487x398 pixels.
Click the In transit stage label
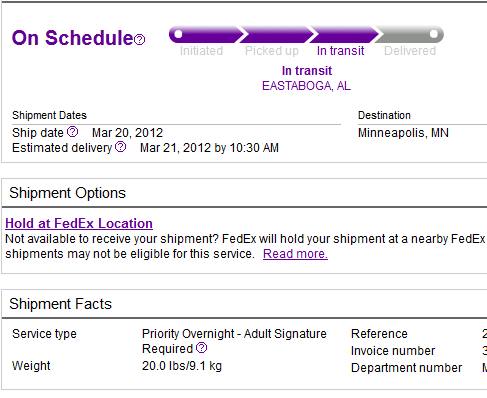click(x=340, y=51)
